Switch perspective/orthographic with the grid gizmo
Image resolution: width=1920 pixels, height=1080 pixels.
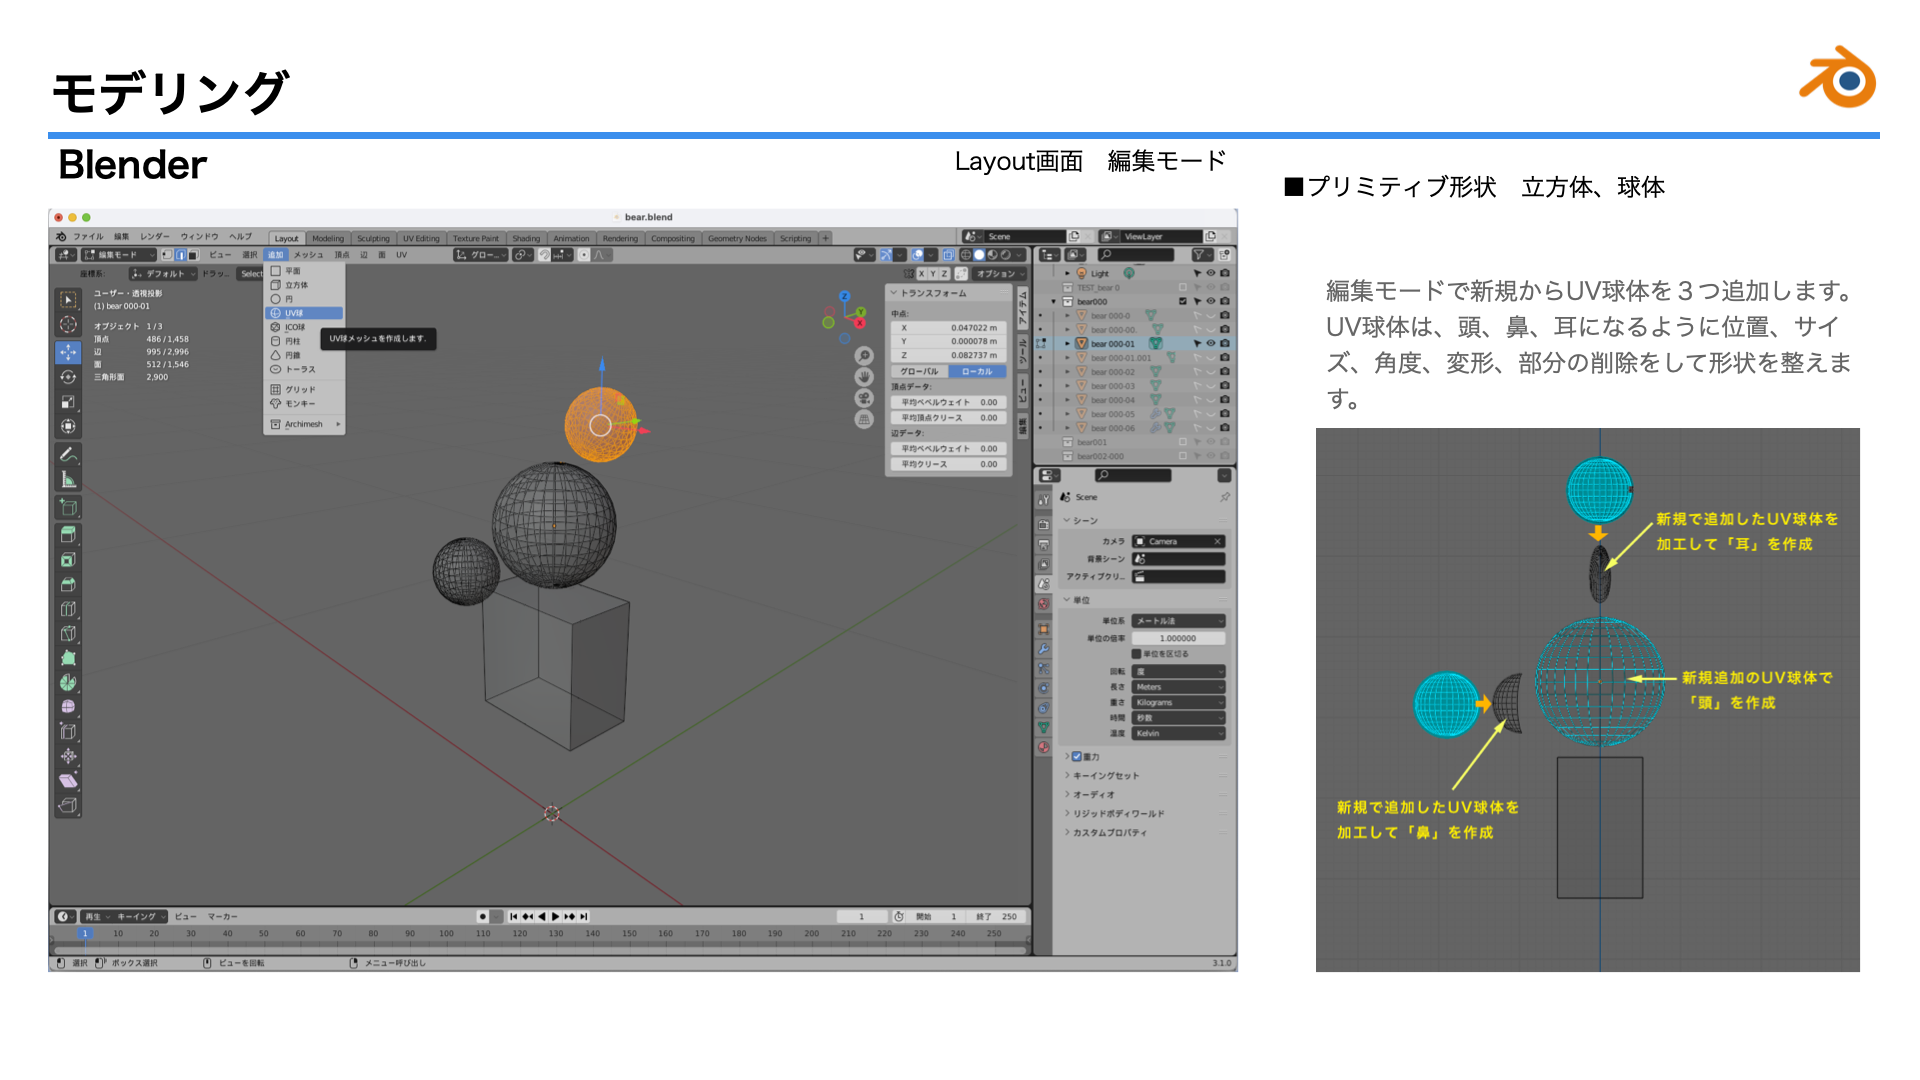click(x=865, y=420)
